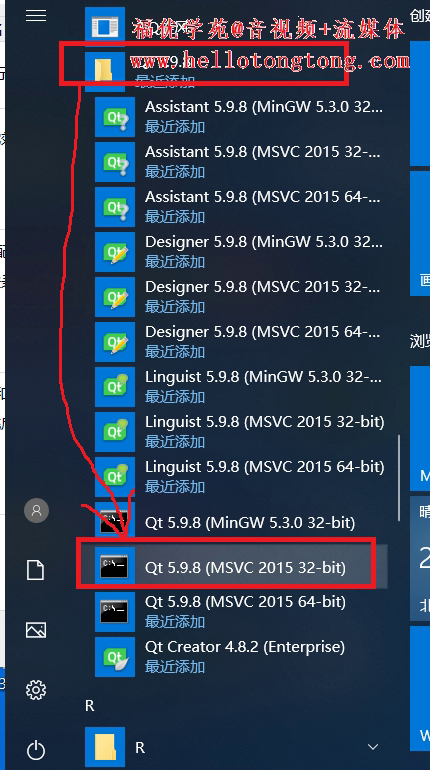Click the Start menu app list scrollbar
Screen dimensions: 430x770
pos(399,478)
